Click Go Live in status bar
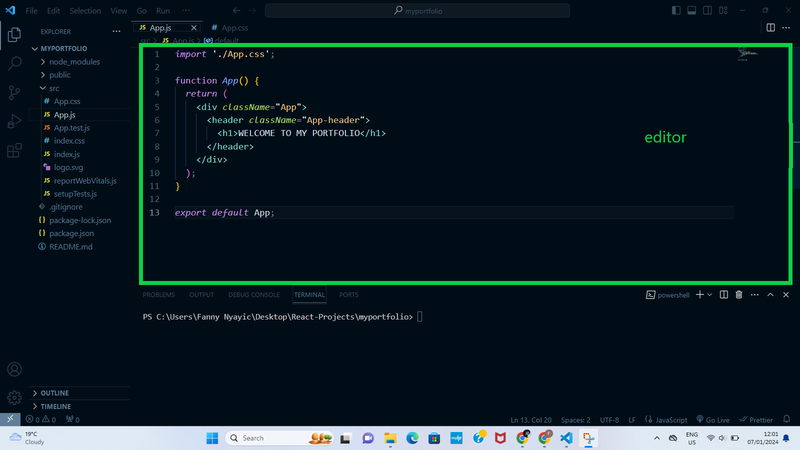The height and width of the screenshot is (450, 800). coord(713,419)
